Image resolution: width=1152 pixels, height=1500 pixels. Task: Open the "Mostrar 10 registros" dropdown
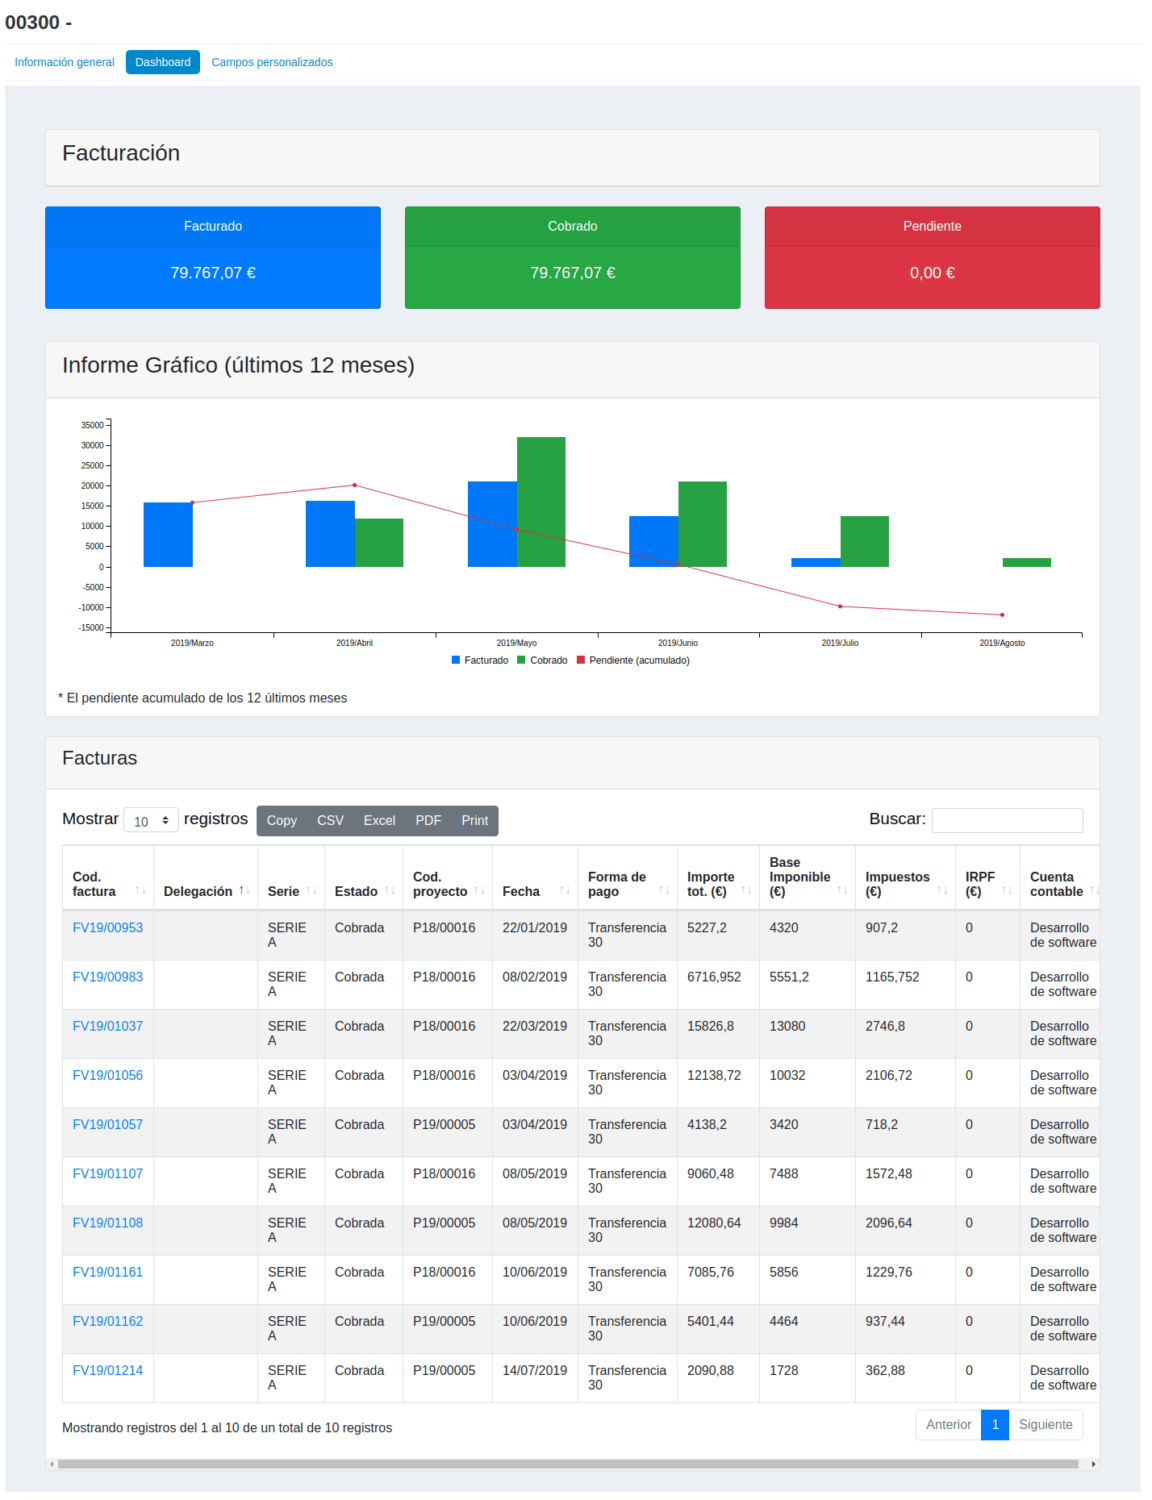(x=149, y=819)
